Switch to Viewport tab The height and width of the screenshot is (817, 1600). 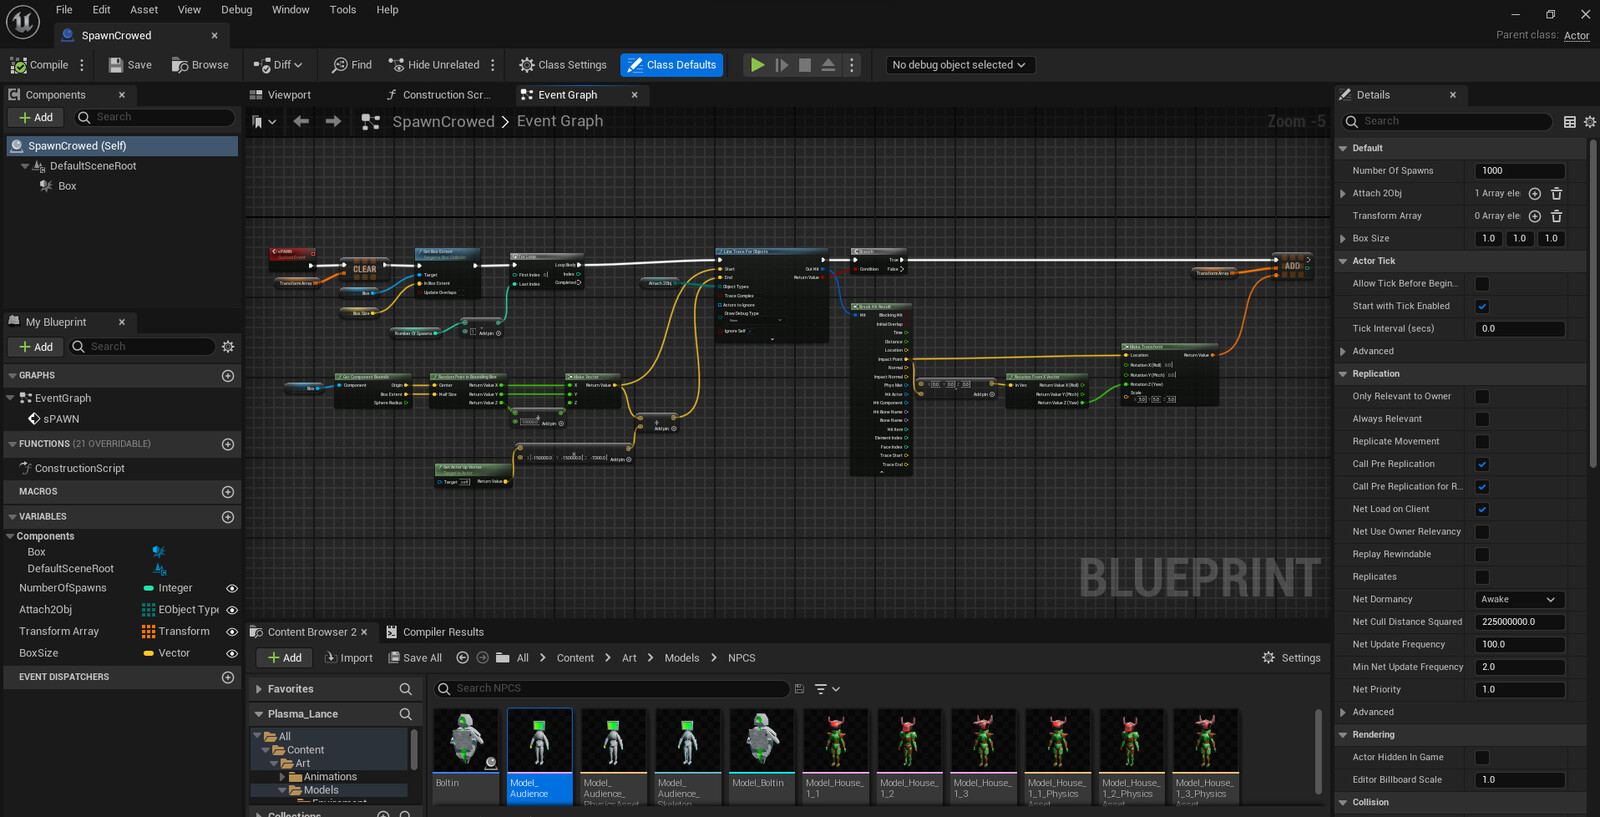[280, 95]
